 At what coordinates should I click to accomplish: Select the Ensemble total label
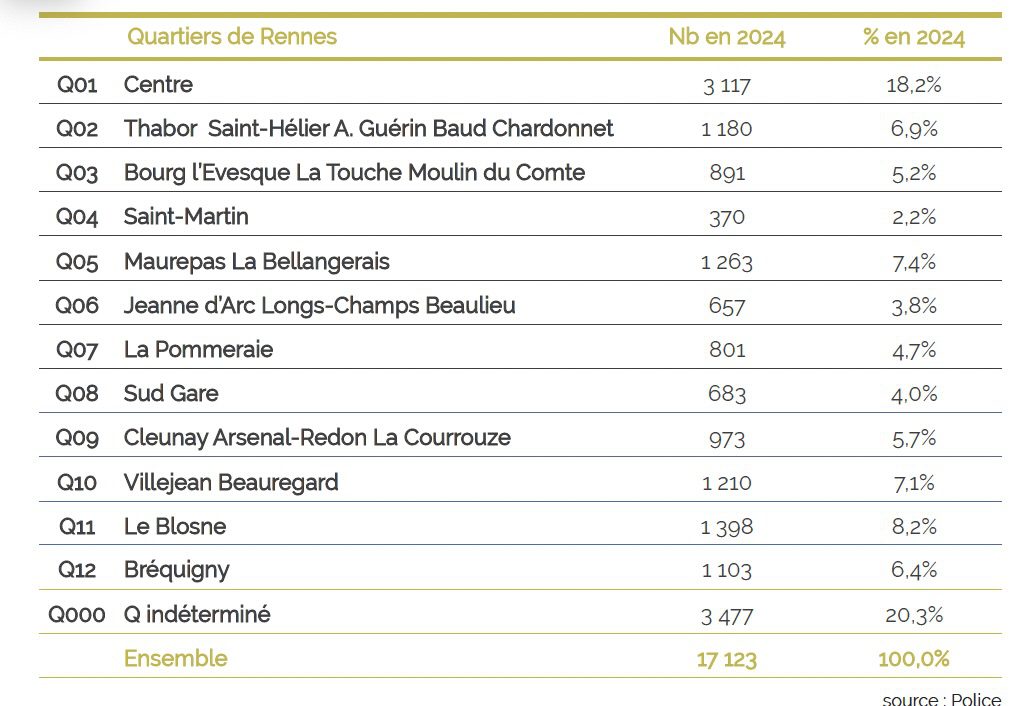pos(175,658)
